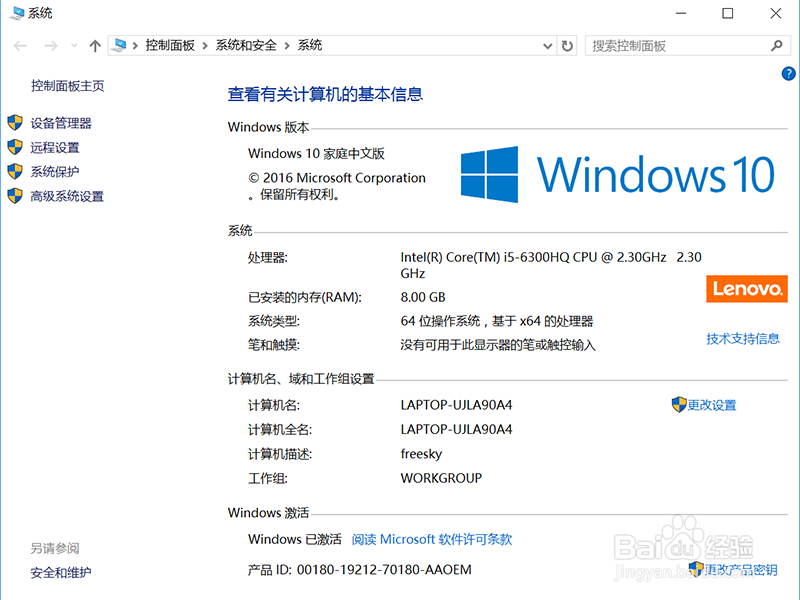Click shield icon beside 高级系统设置
Viewport: 800px width, 600px height.
15,195
